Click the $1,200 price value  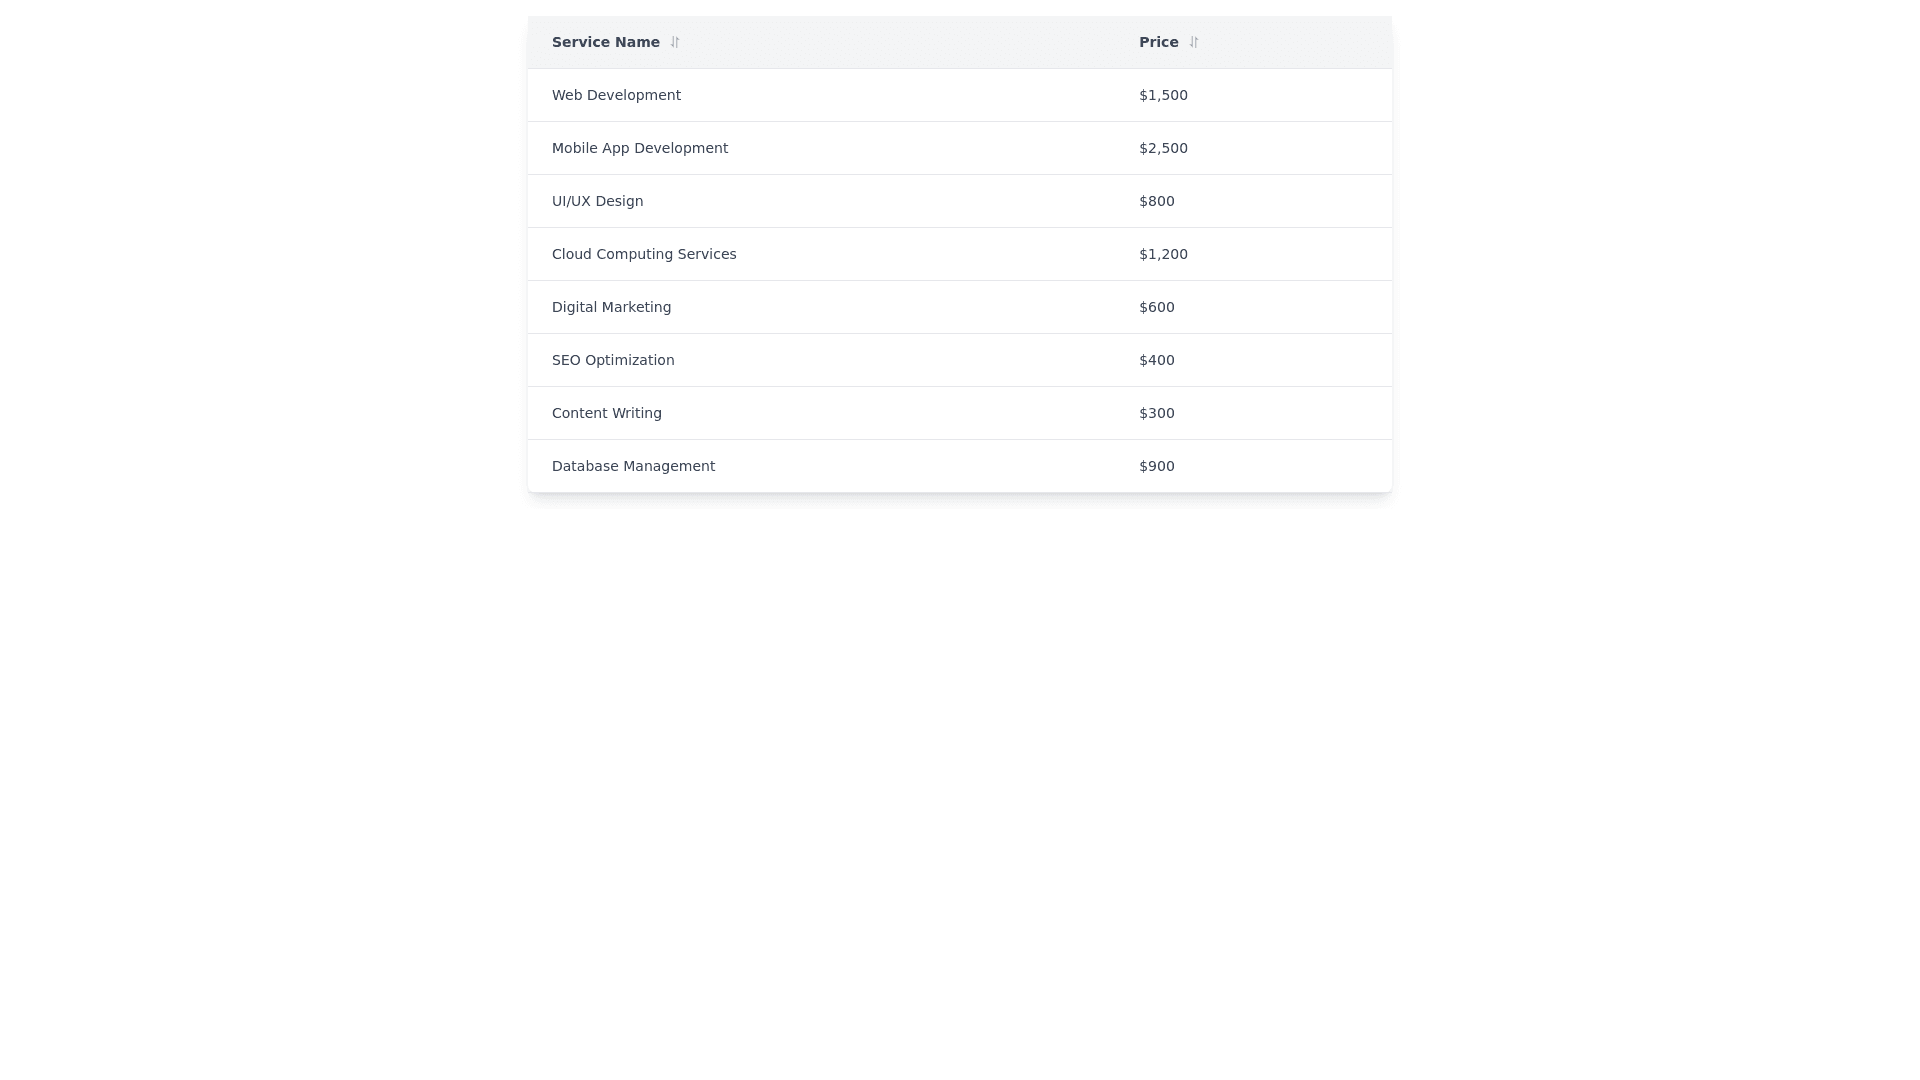point(1163,254)
